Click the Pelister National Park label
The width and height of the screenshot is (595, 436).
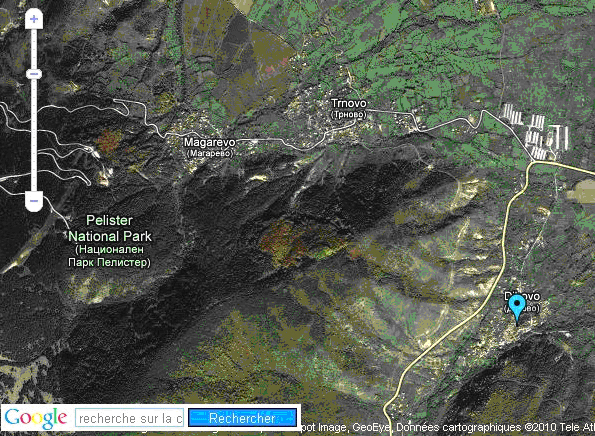(109, 228)
